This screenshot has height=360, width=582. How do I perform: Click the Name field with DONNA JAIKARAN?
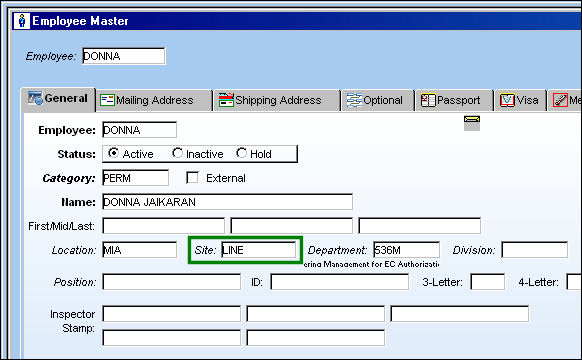point(228,202)
